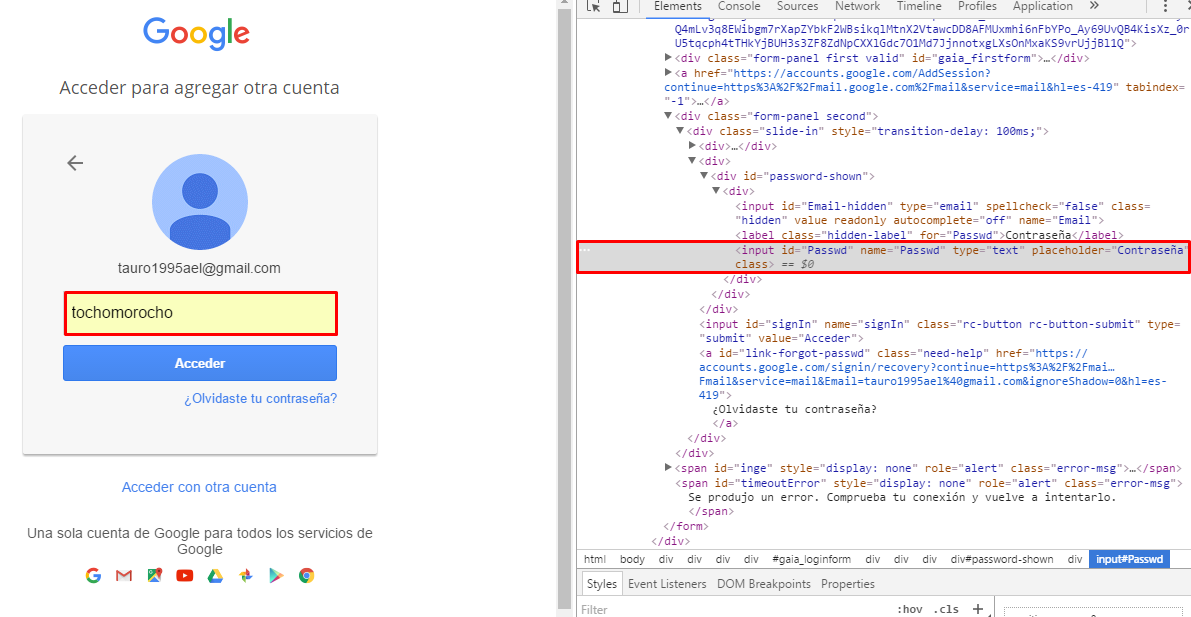Click the back arrow on login card
The height and width of the screenshot is (617, 1191).
pos(74,163)
